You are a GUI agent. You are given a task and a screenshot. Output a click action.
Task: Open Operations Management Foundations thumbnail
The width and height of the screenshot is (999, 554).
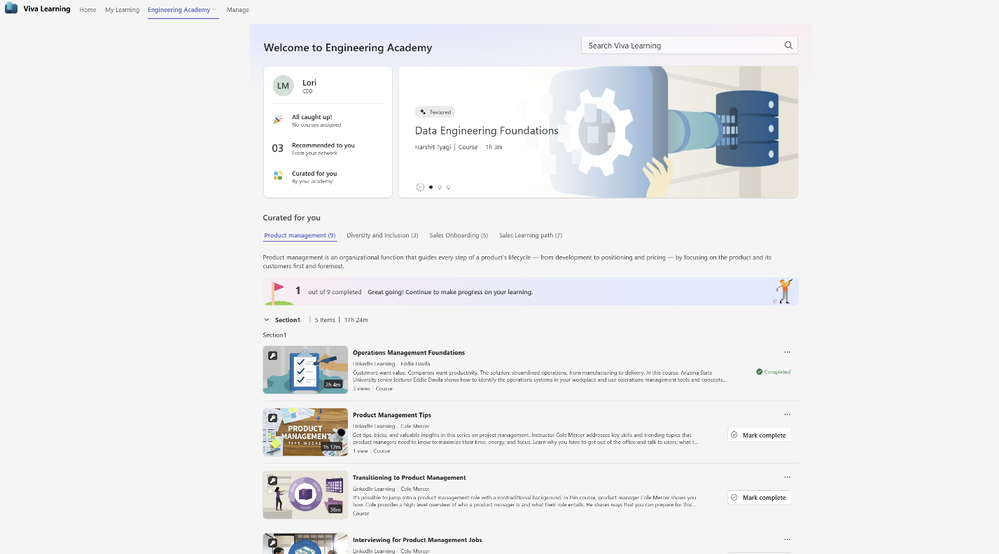pos(305,370)
